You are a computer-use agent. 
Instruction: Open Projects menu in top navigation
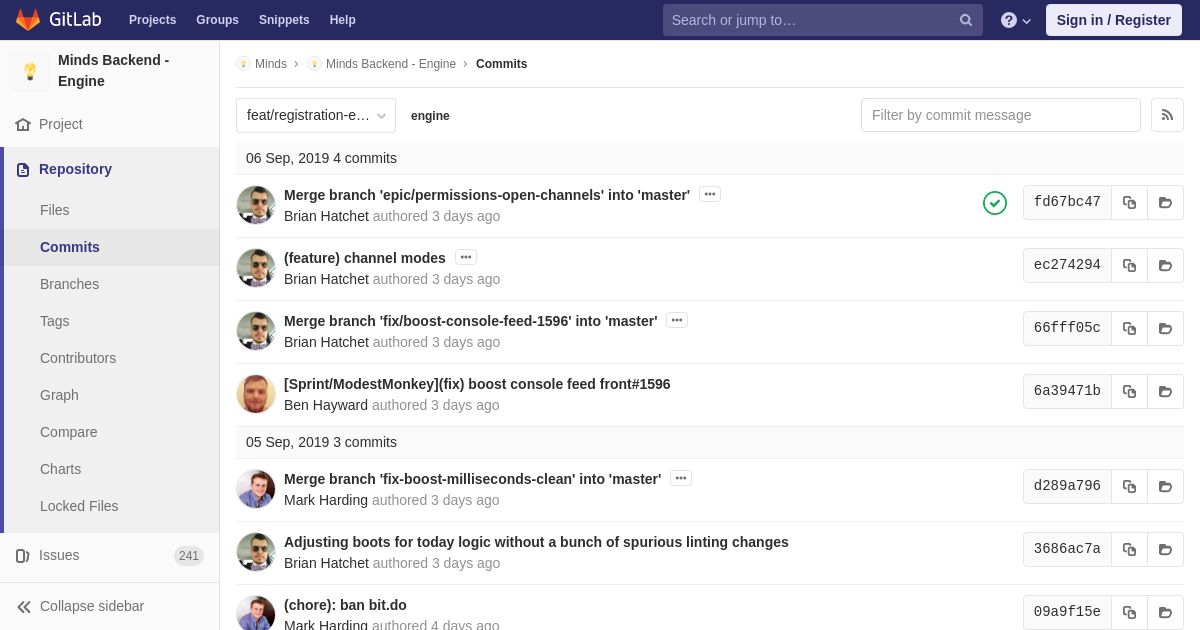tap(152, 20)
